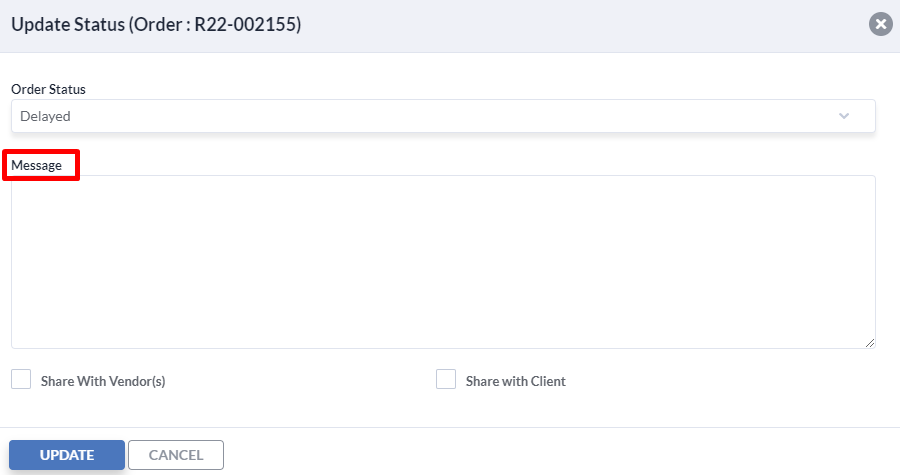Click the Message field label
This screenshot has width=900, height=475.
[x=36, y=165]
